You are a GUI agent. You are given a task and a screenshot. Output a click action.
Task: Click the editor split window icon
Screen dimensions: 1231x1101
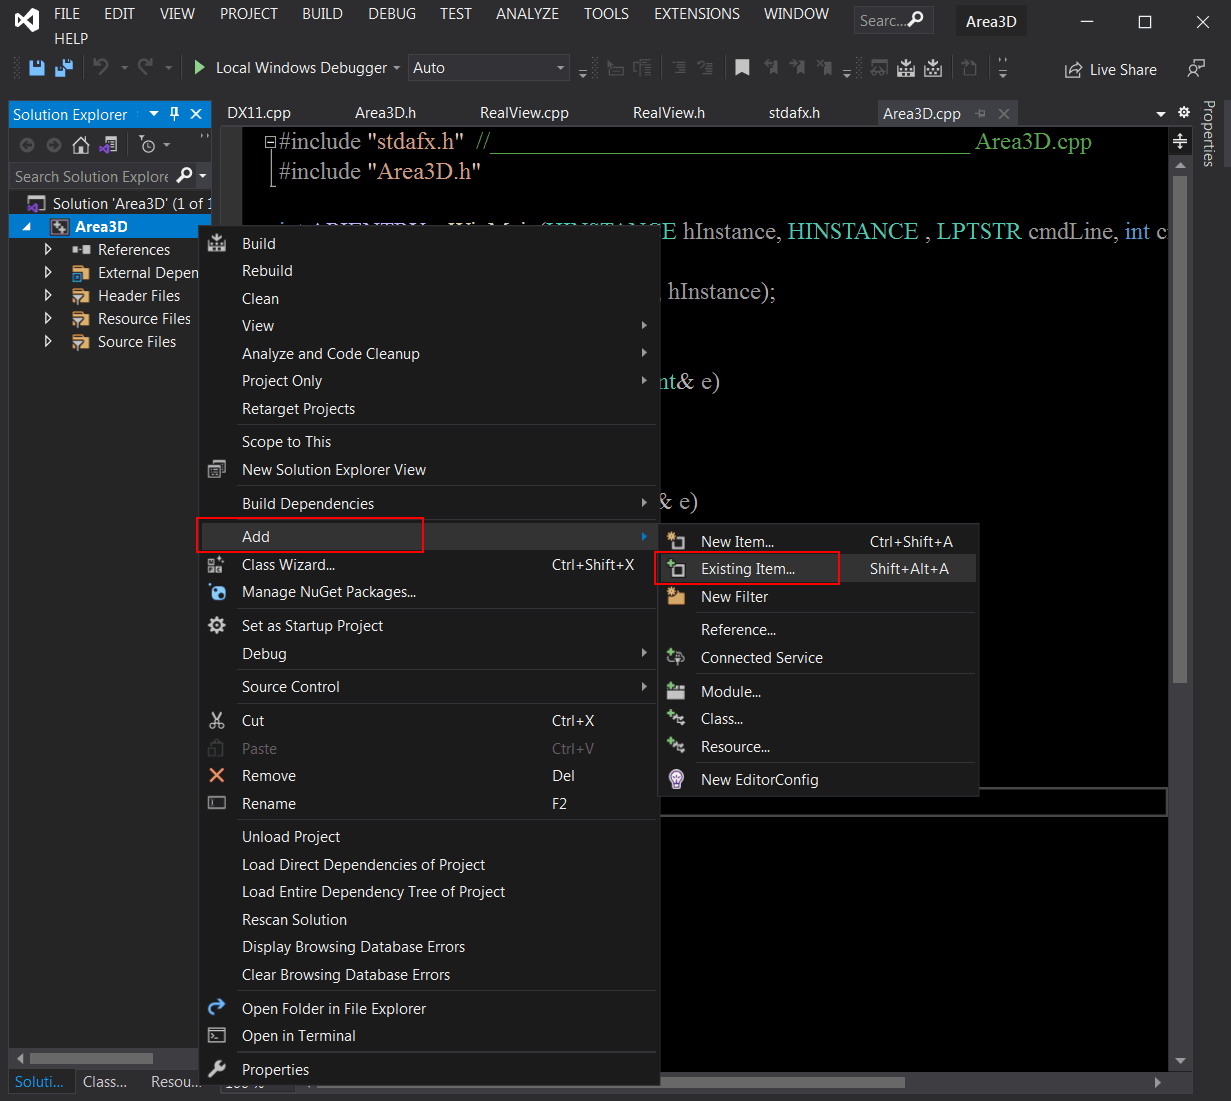(x=1180, y=141)
